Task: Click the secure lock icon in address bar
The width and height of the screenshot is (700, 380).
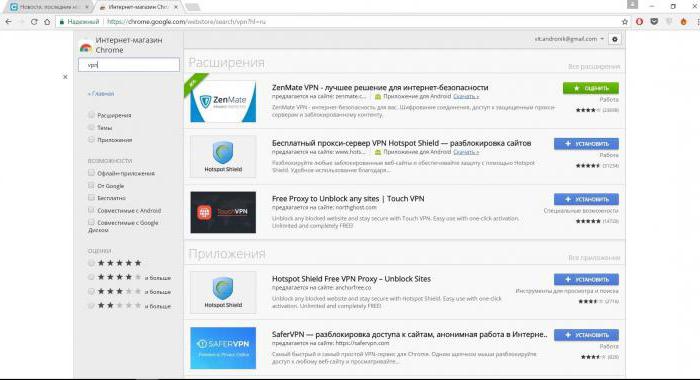Action: tap(62, 21)
